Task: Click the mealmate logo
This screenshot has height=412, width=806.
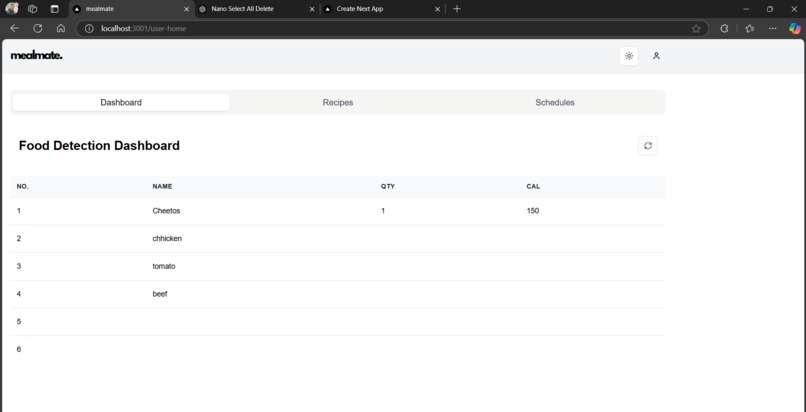Action: tap(36, 55)
